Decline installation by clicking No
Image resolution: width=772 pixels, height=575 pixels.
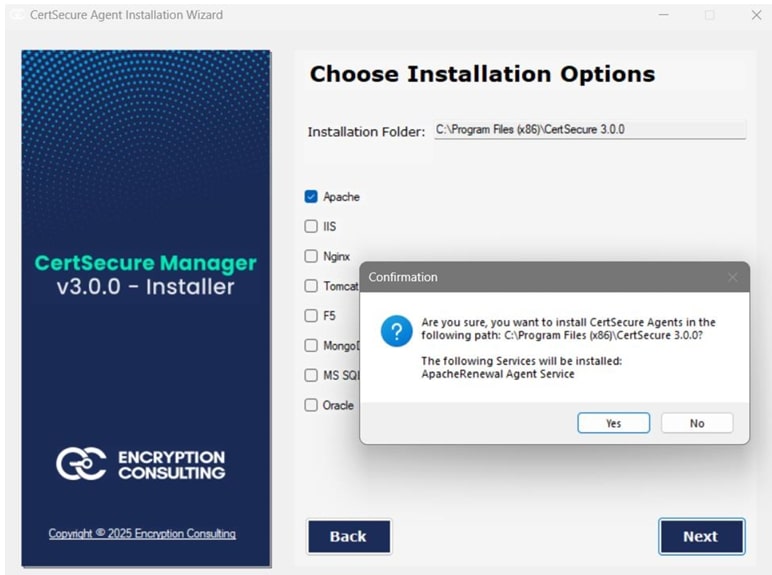697,423
